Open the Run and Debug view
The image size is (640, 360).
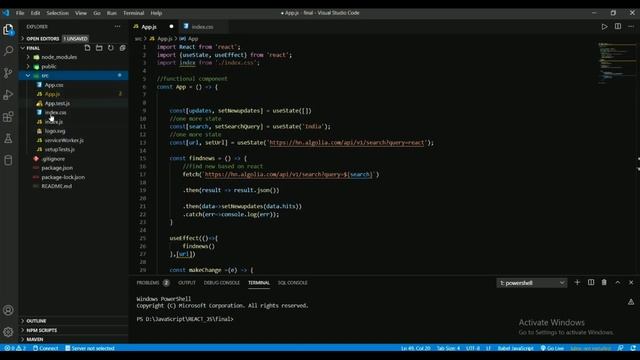8,95
